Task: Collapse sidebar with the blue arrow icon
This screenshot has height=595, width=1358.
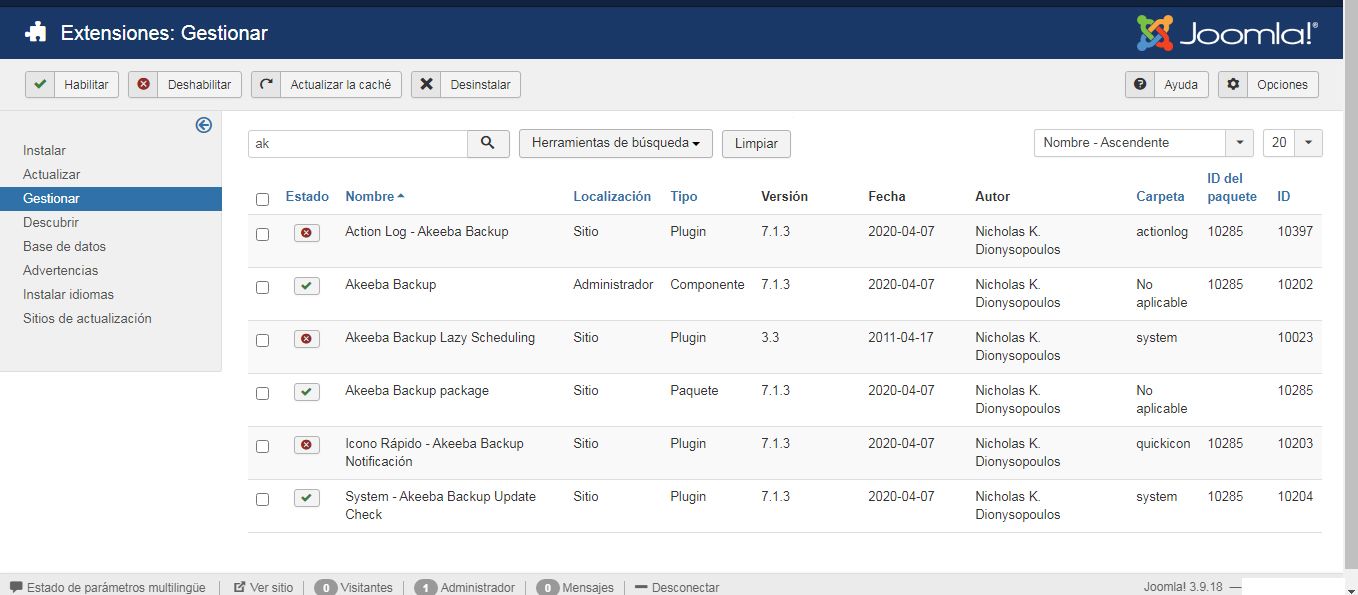Action: [x=204, y=125]
